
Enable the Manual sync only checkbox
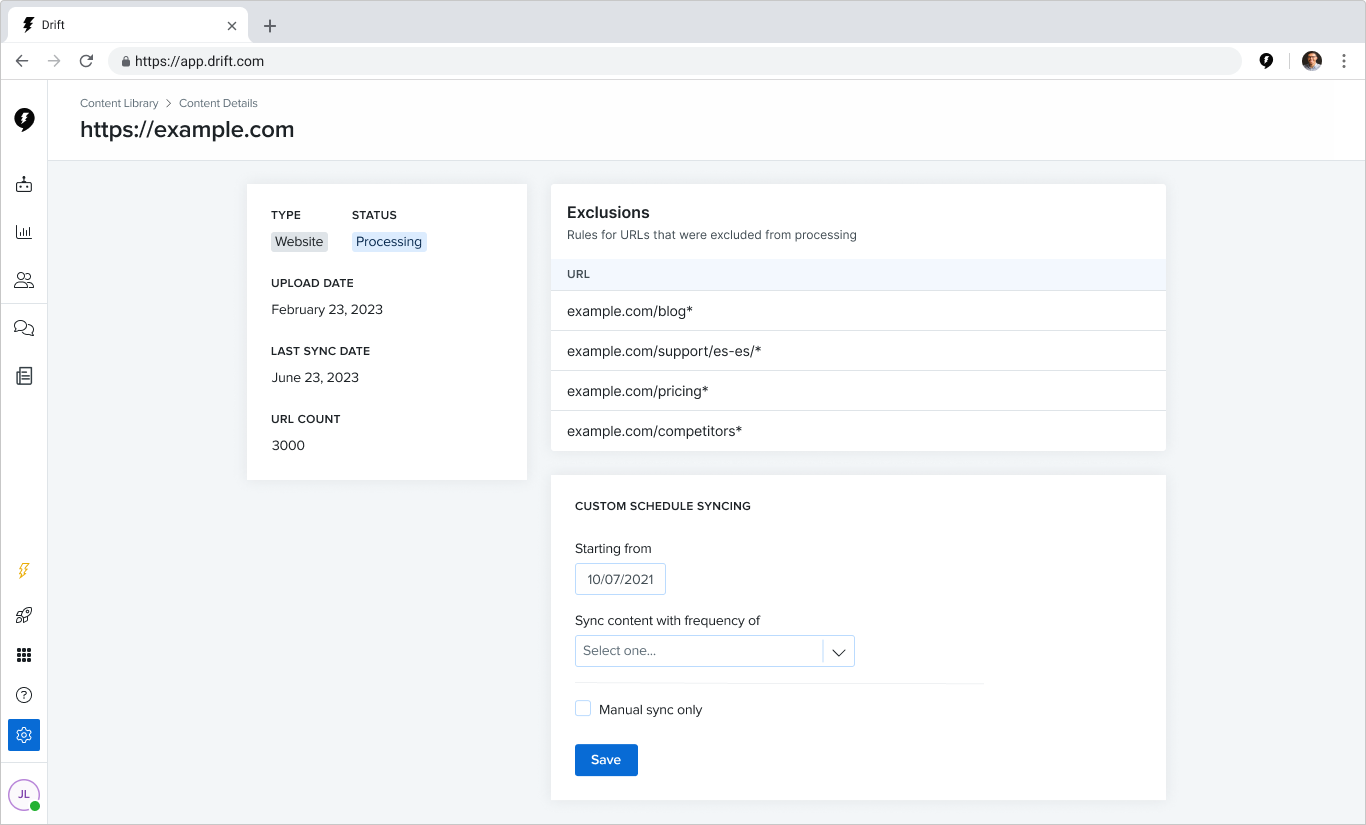583,709
